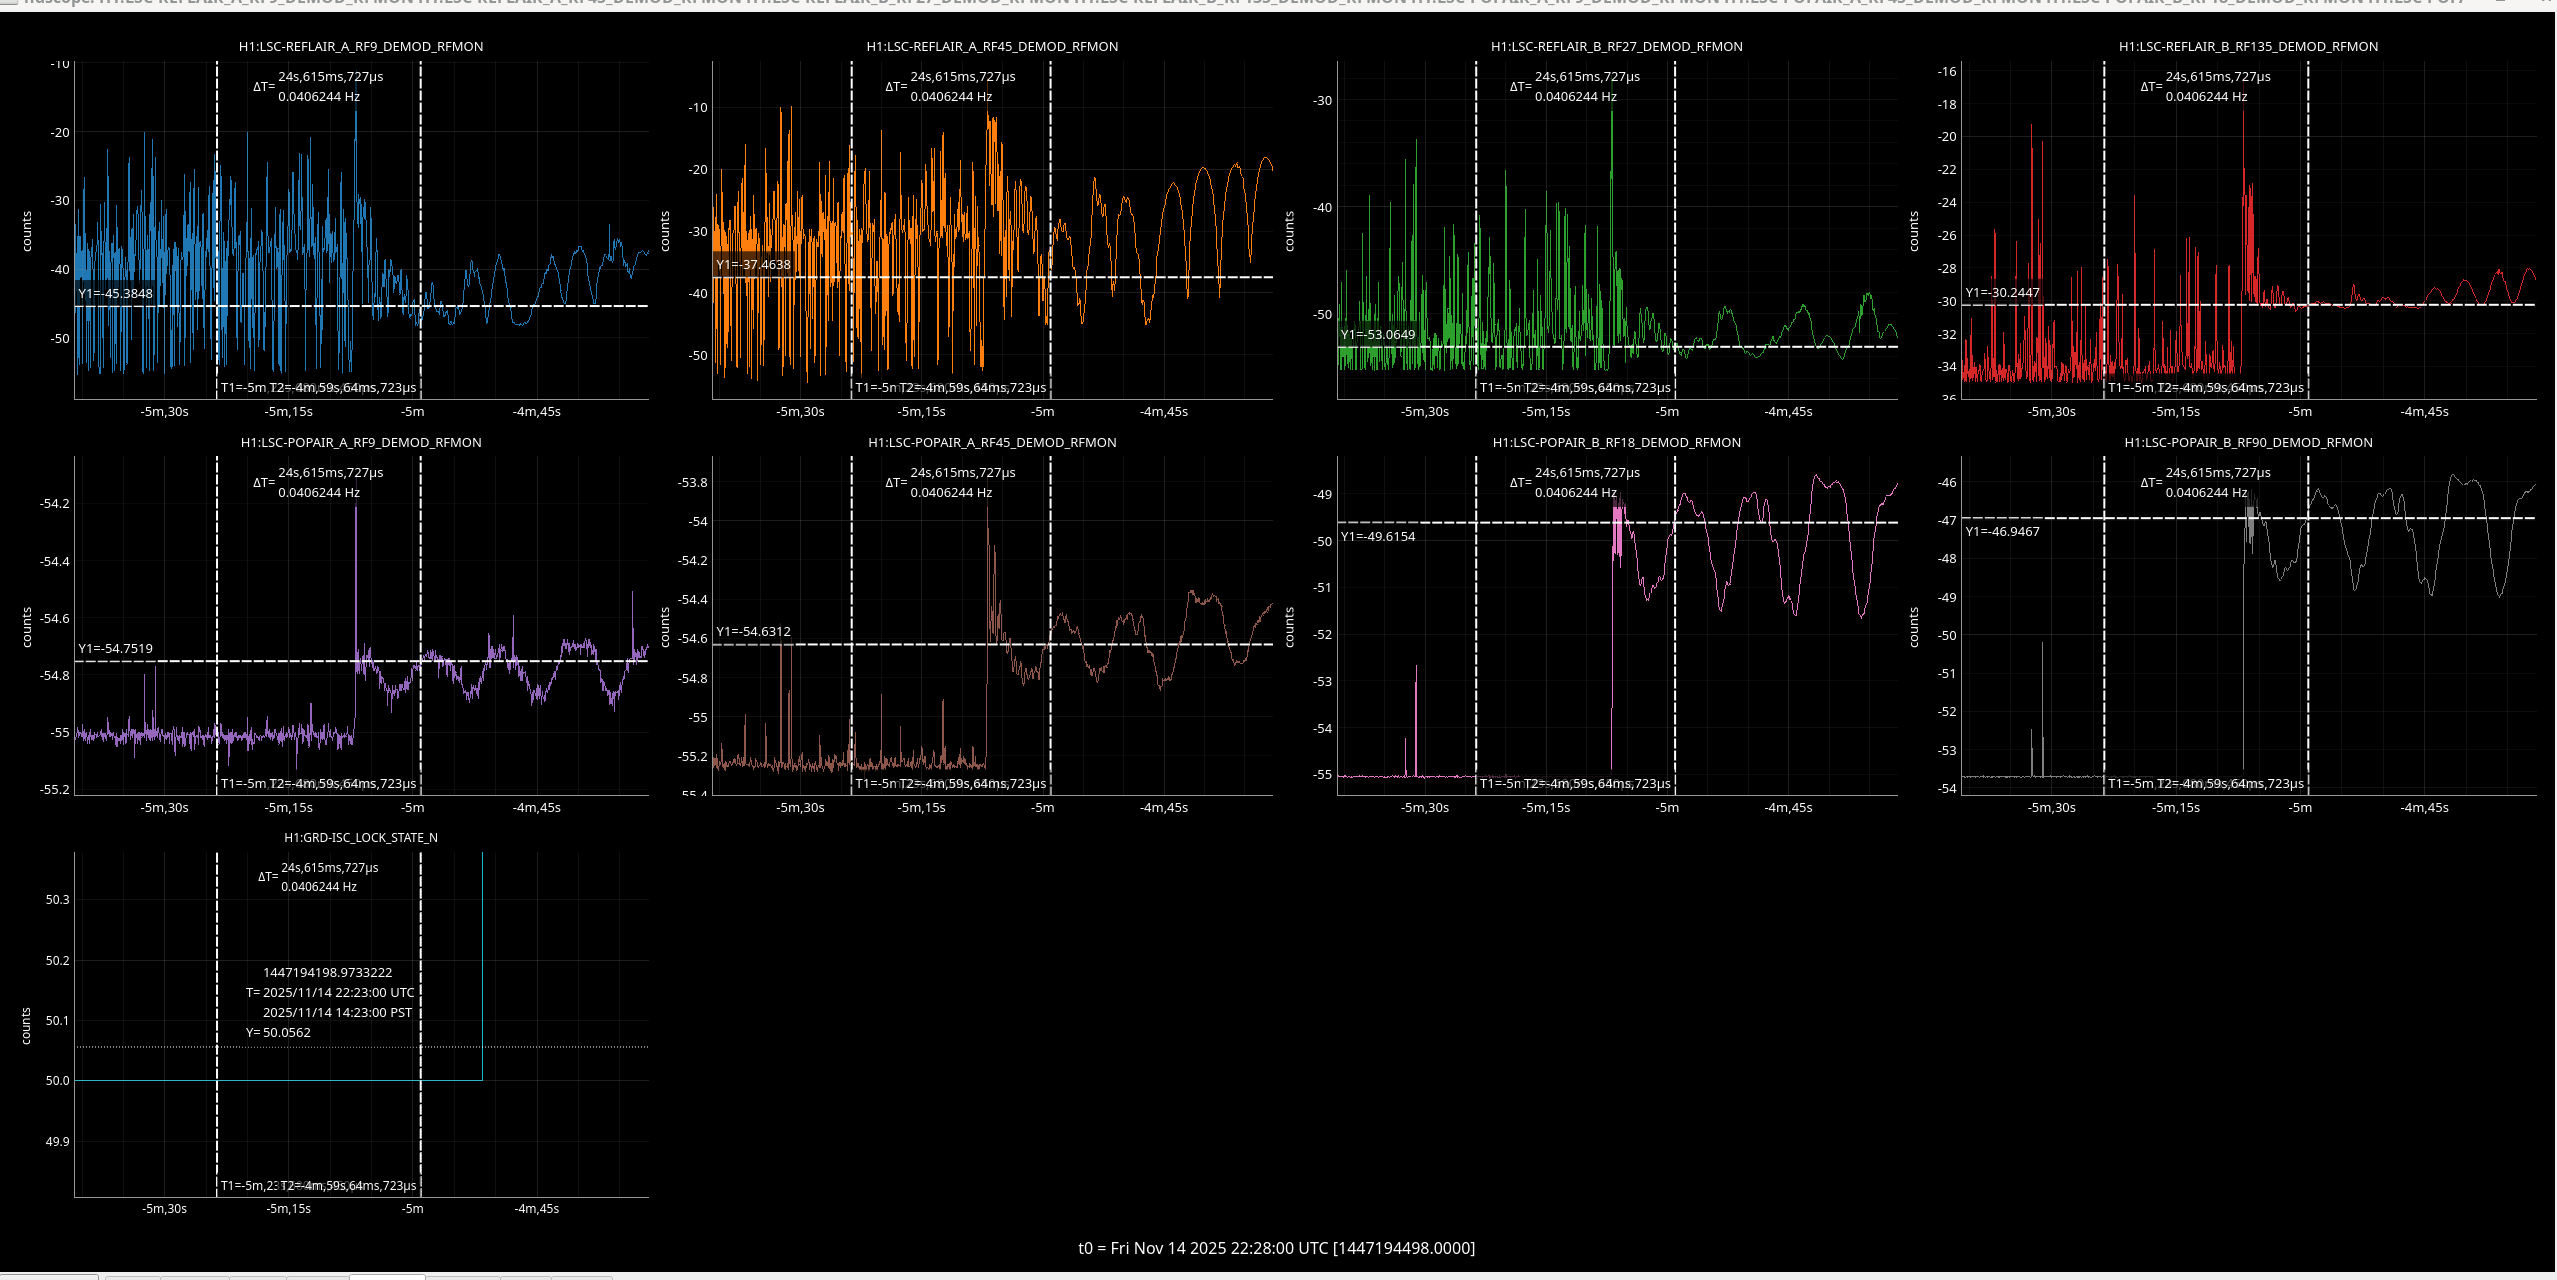Click the H1:LSC-REFLAIR_B_RF27_DEMOD_RFMON title
2557x1280 pixels.
(1616, 46)
